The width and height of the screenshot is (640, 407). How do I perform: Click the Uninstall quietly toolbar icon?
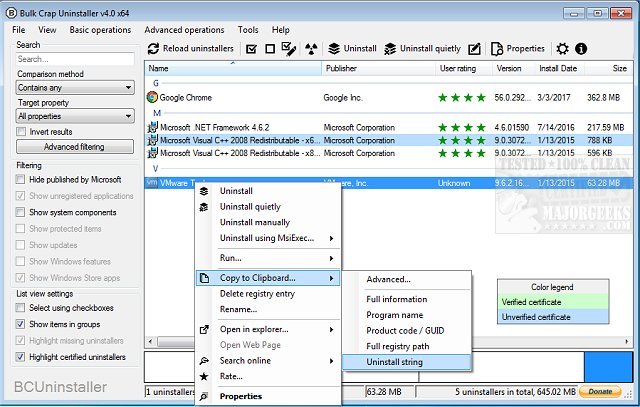tap(390, 48)
